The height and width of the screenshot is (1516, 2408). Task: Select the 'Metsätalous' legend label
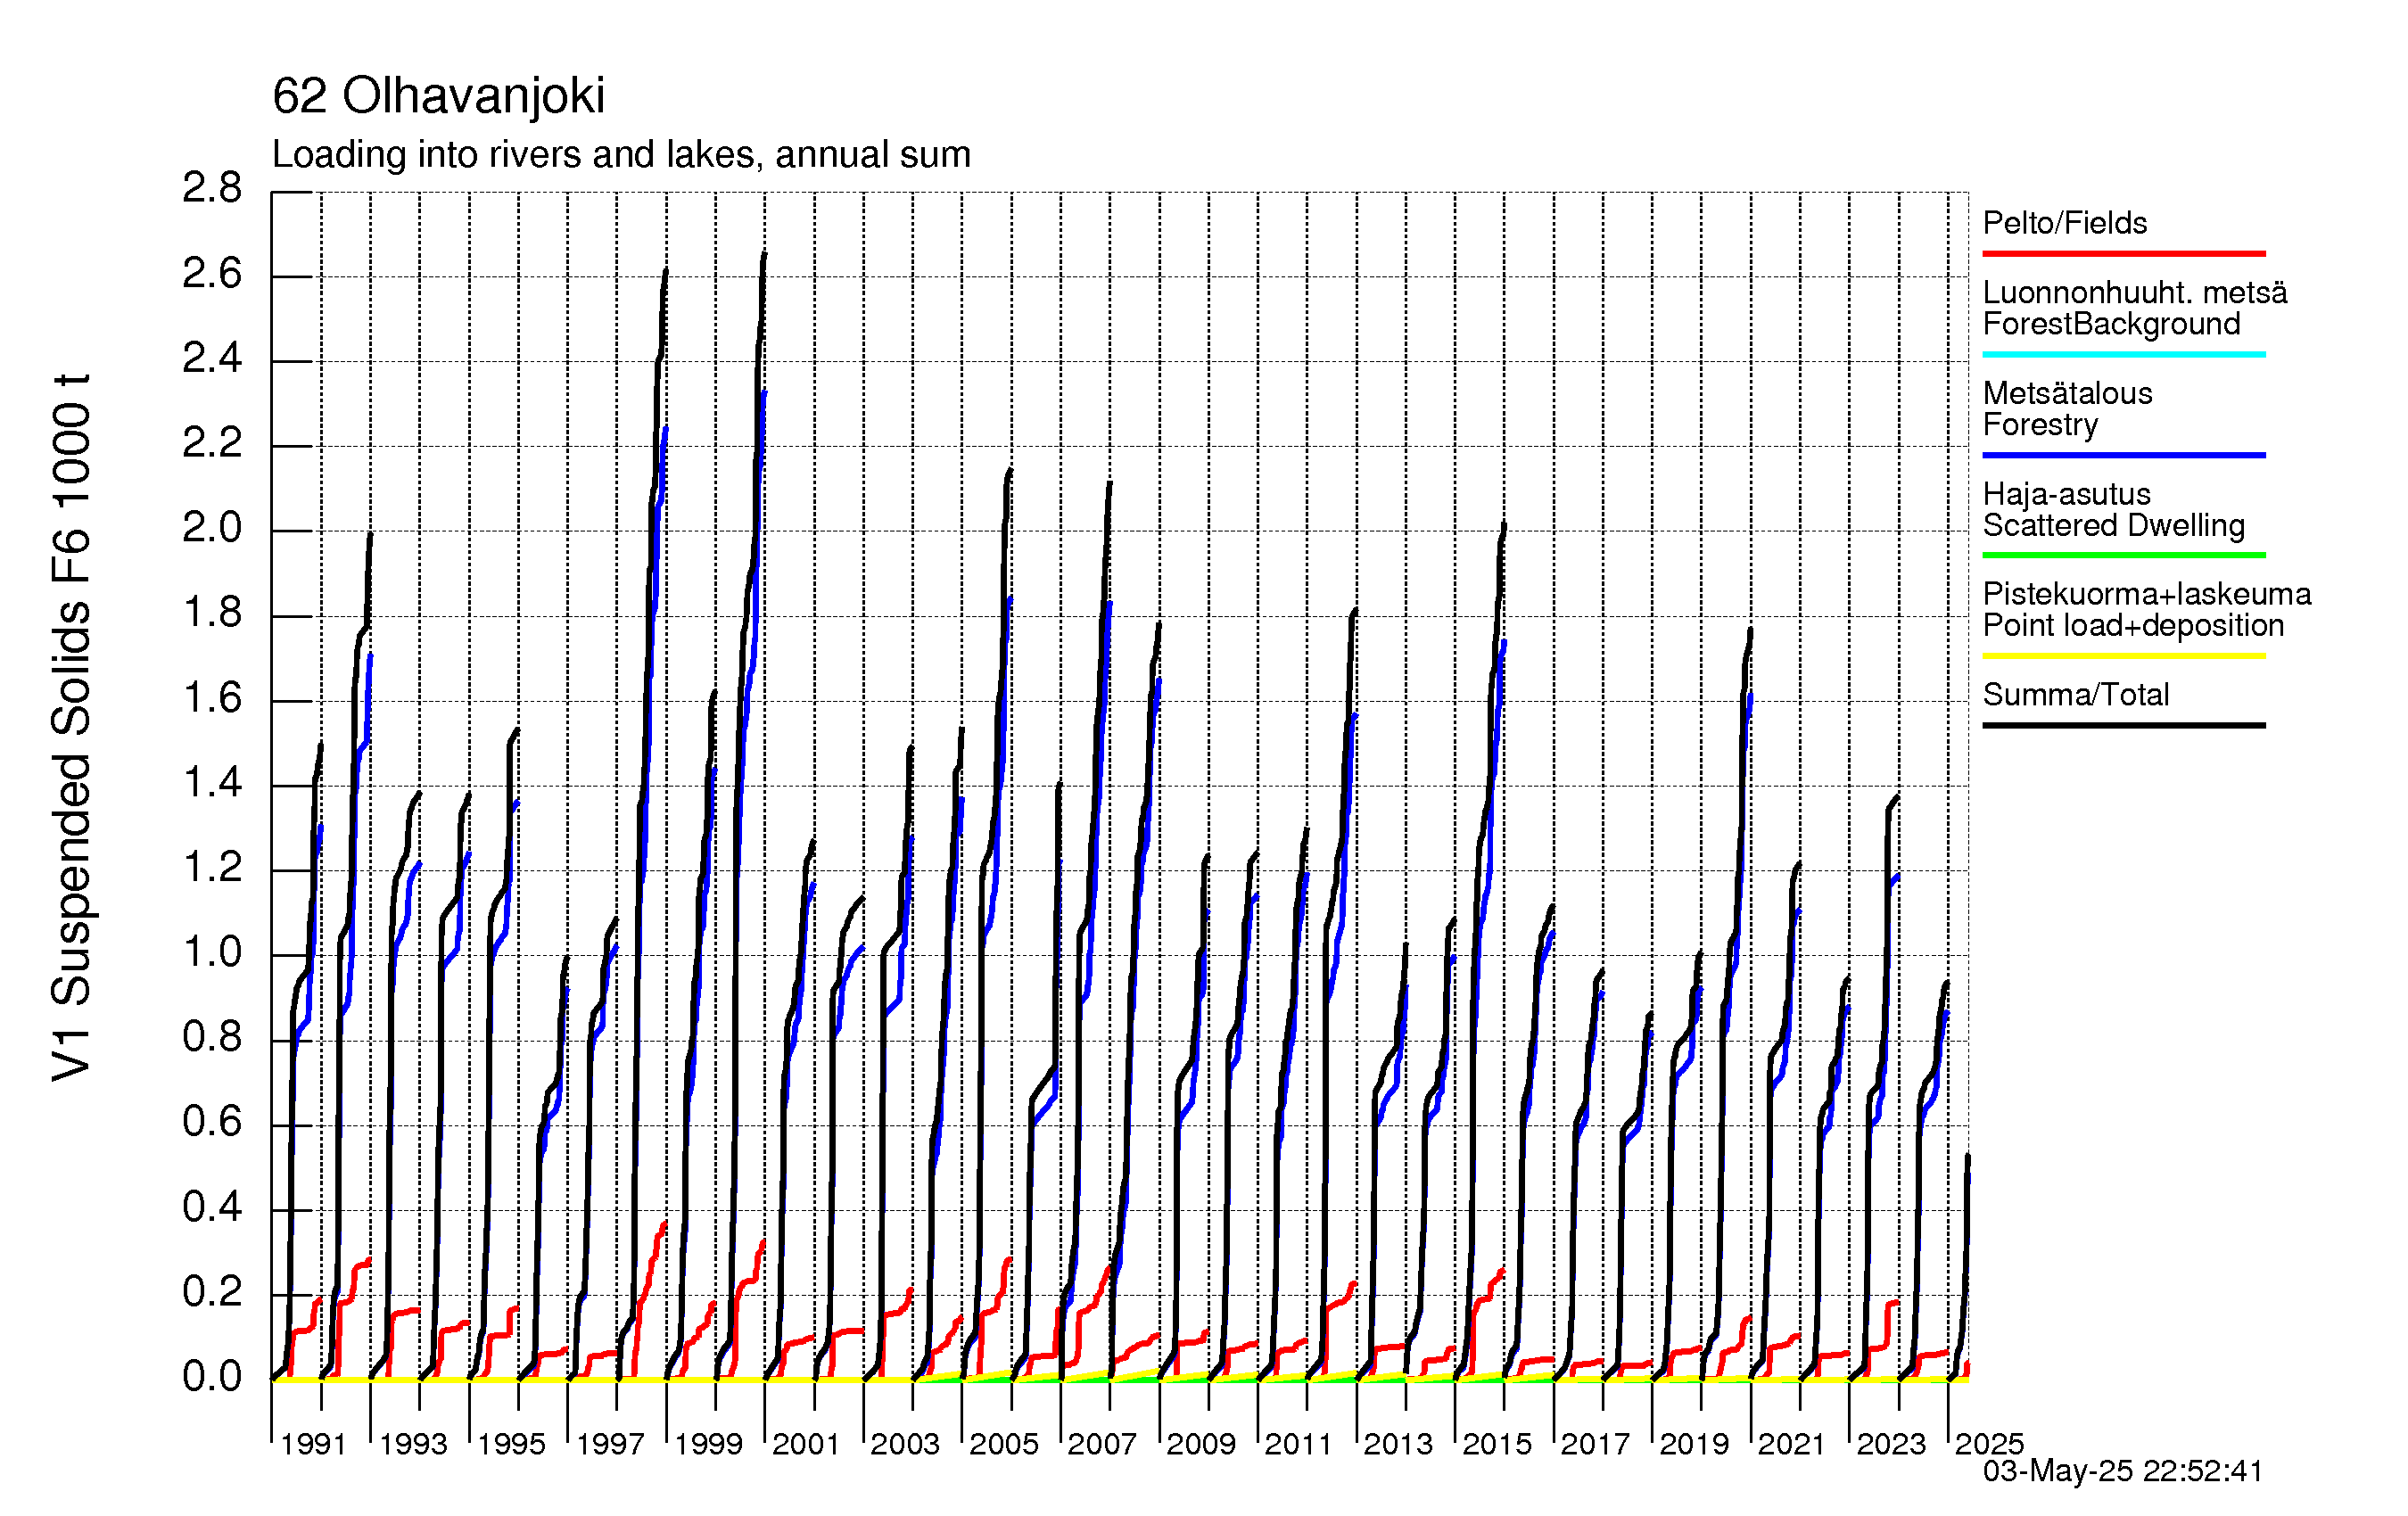[x=2067, y=393]
